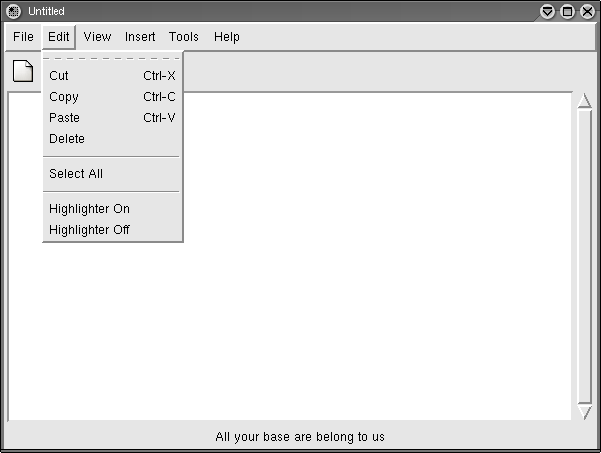
Task: Choose Select All menu entry
Action: 111,174
